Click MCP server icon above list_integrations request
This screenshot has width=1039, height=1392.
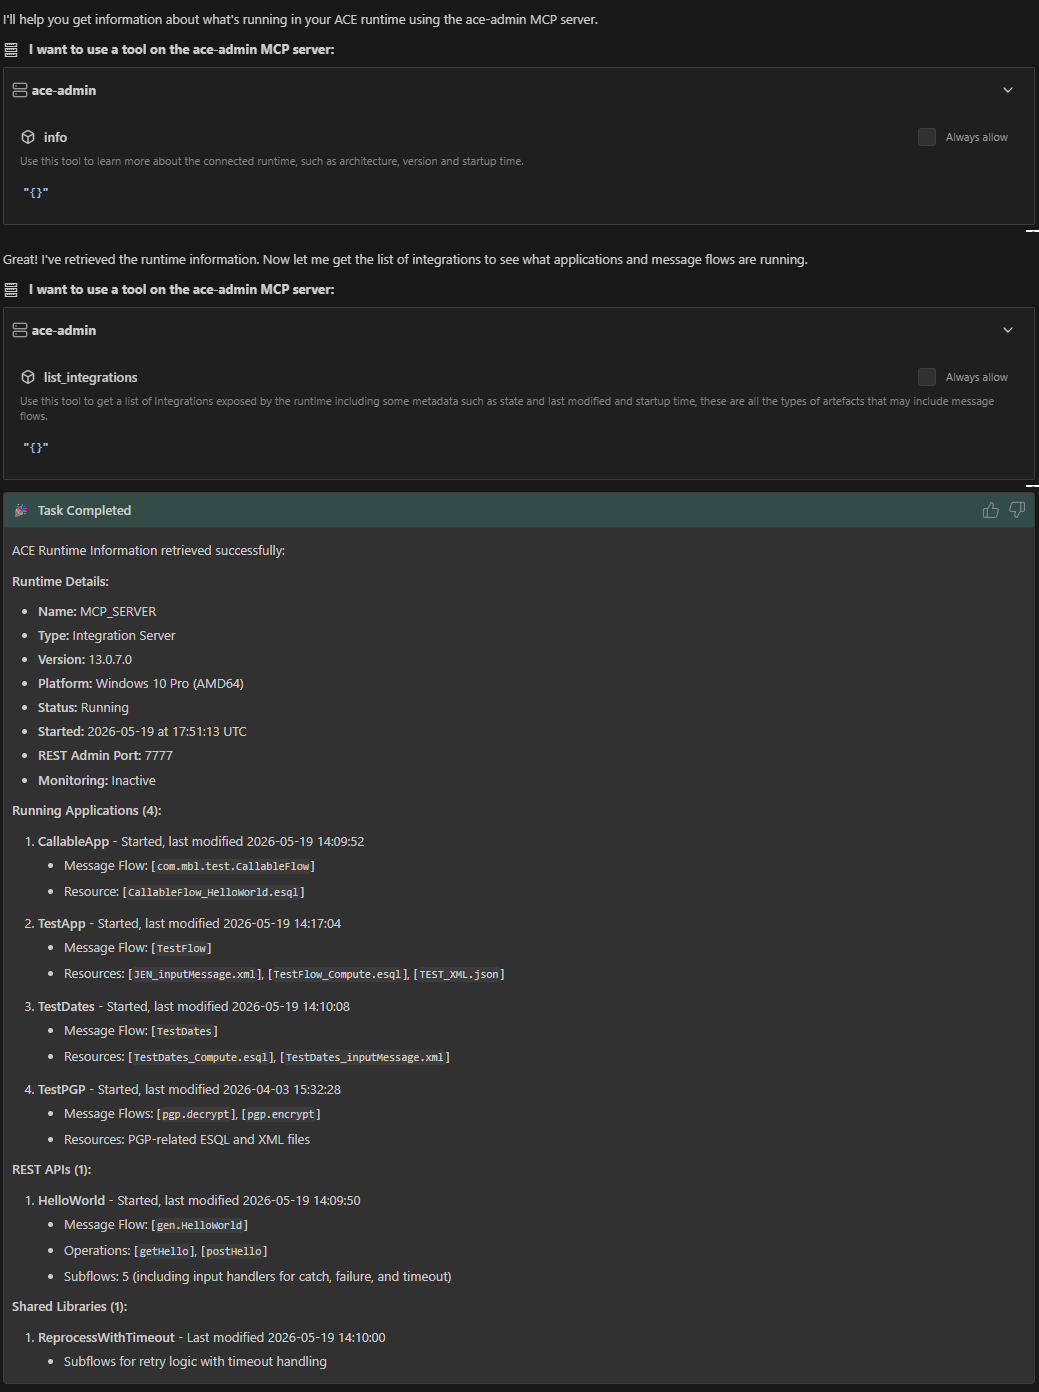tap(11, 289)
